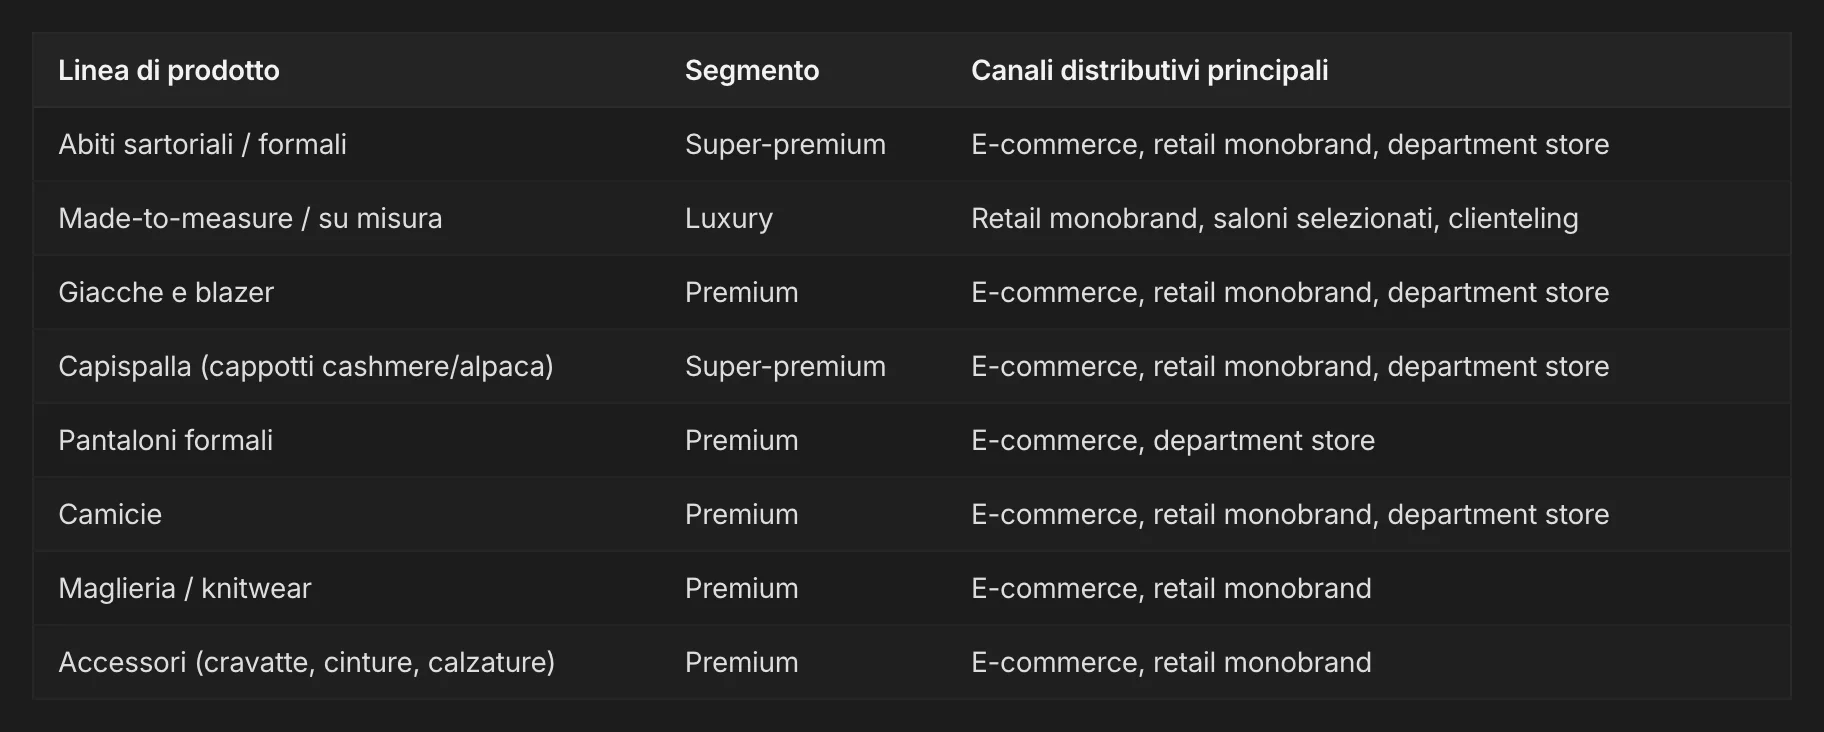1824x732 pixels.
Task: Select the 'Camicie' cell
Action: tap(110, 514)
